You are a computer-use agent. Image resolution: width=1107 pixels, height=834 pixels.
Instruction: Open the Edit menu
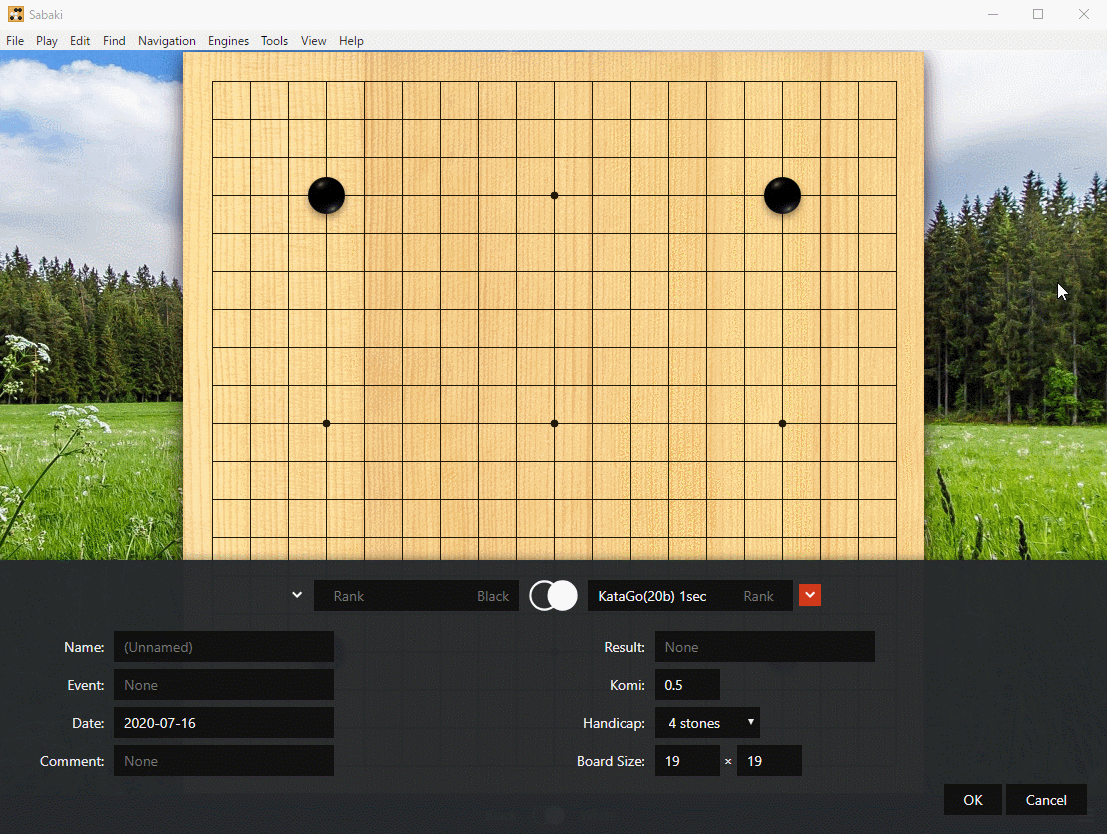[x=80, y=41]
